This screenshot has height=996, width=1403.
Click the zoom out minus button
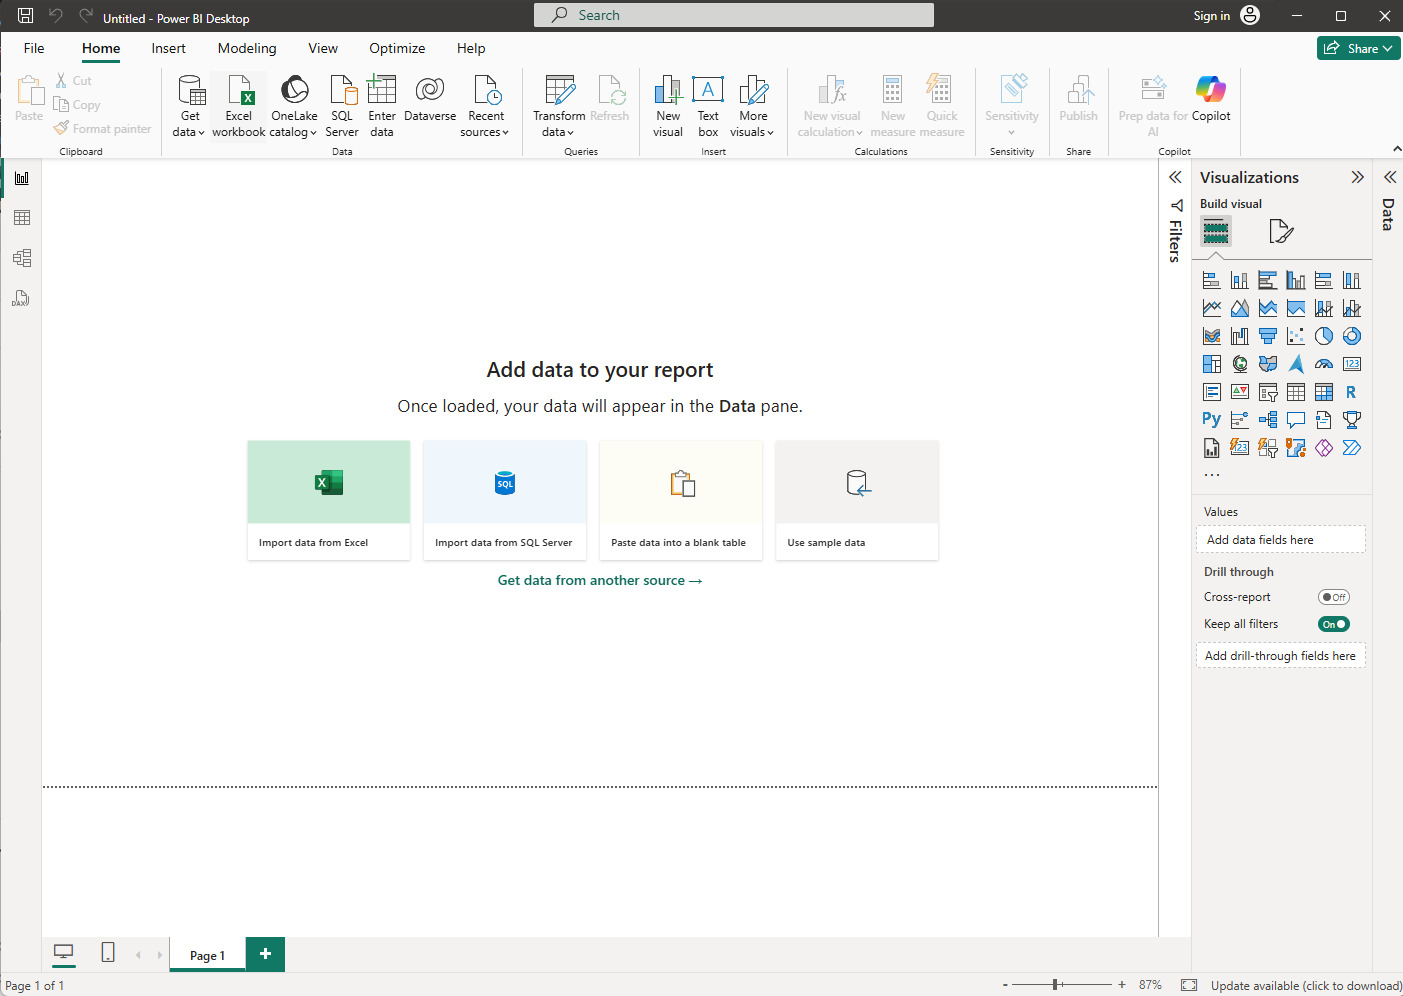click(1005, 985)
